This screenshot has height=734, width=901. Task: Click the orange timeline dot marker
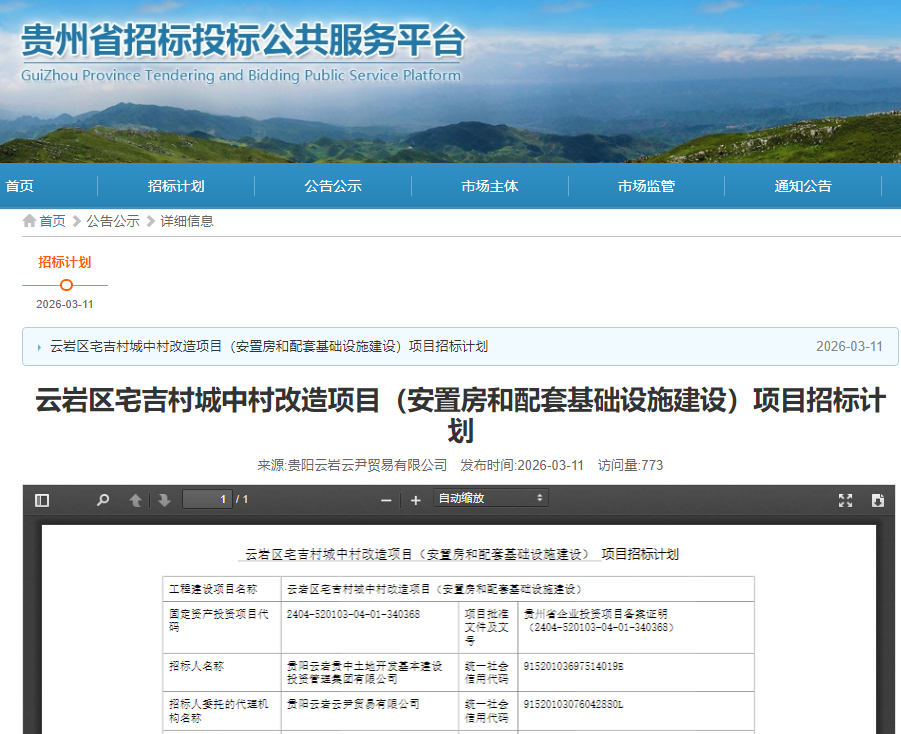(x=66, y=285)
